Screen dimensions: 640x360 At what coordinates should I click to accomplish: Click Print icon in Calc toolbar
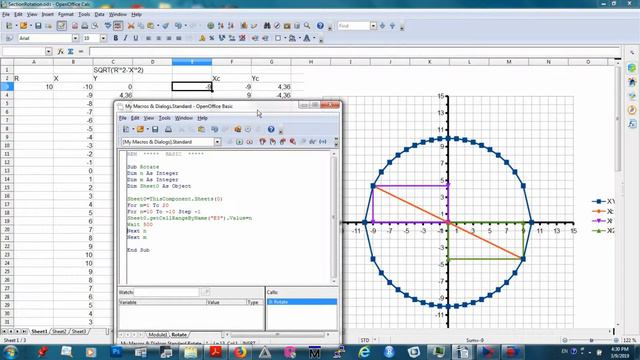pos(84,26)
